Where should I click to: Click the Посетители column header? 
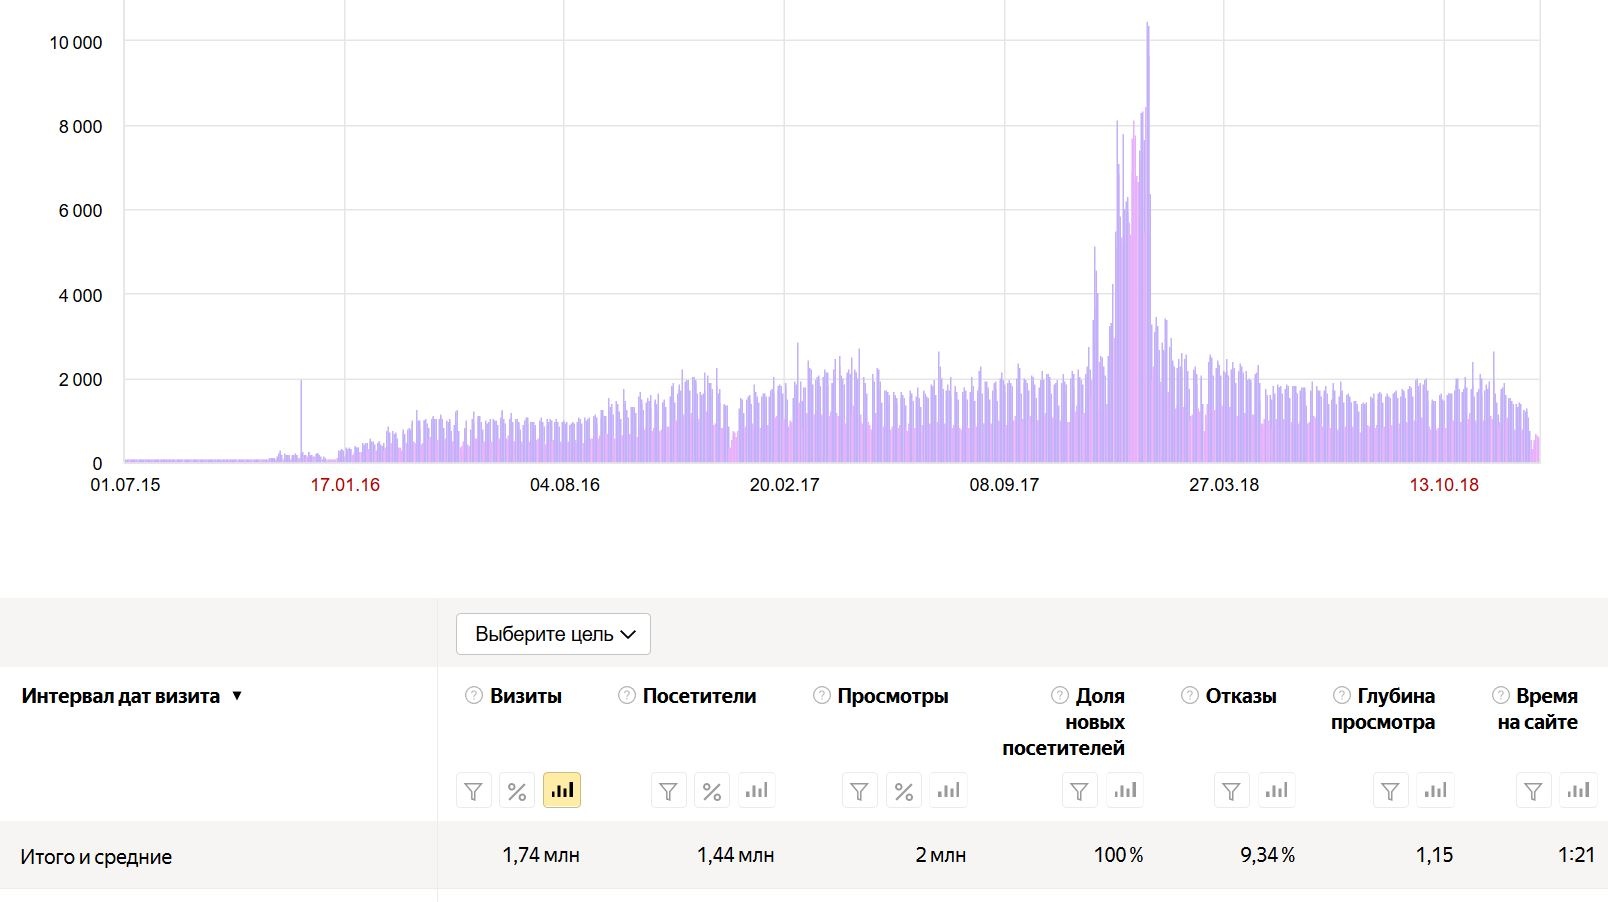[699, 696]
